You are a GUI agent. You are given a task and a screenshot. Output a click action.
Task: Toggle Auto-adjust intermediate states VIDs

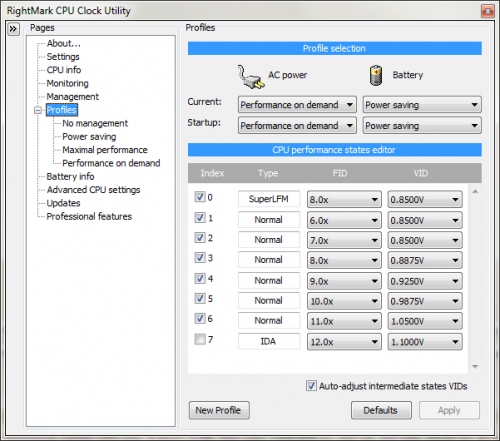[x=311, y=386]
